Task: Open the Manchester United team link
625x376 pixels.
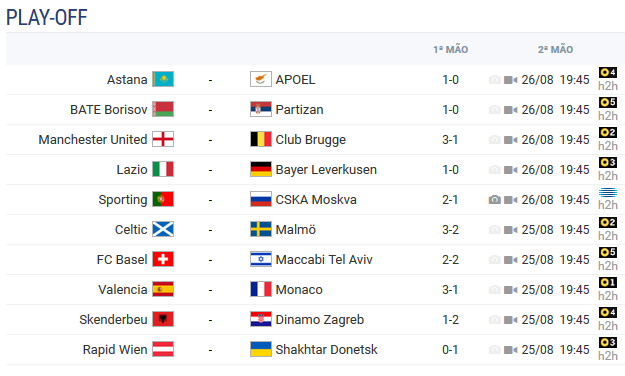Action: coord(93,140)
